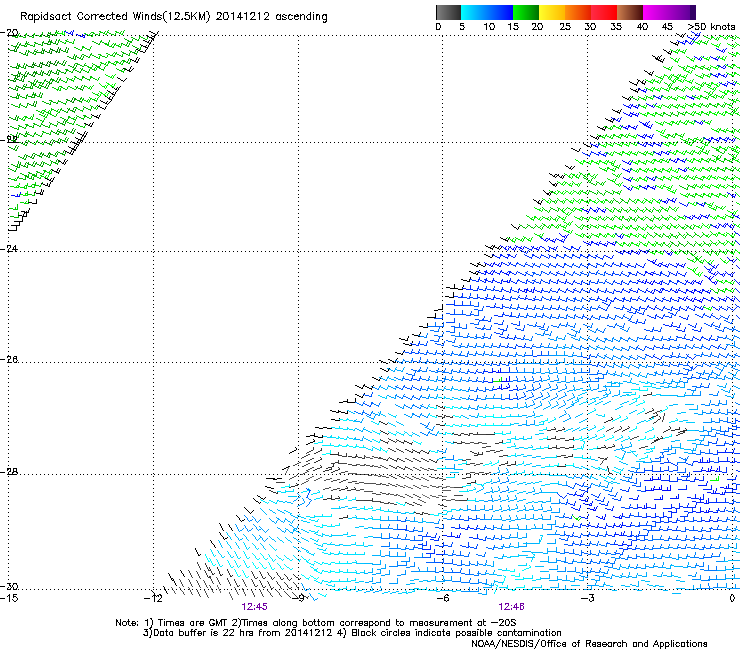Click the purple '12:46' time label
This screenshot has width=740, height=650.
click(512, 607)
